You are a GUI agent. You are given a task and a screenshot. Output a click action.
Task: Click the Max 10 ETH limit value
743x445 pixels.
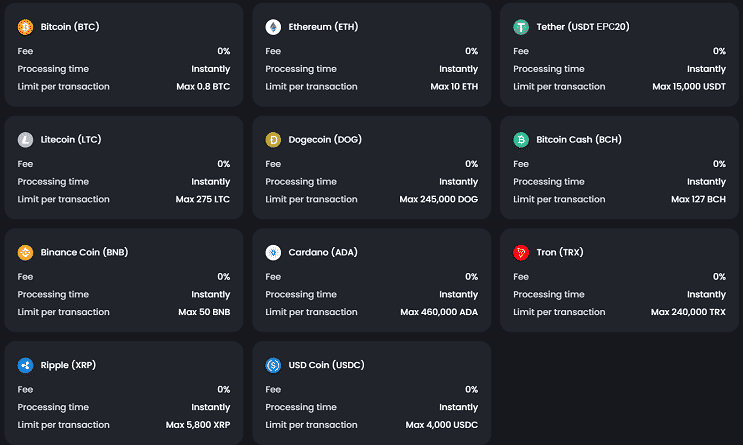[x=454, y=87]
